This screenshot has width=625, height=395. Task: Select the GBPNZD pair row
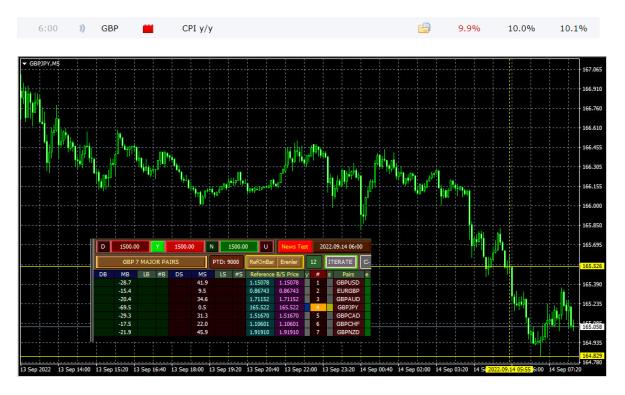pyautogui.click(x=348, y=332)
